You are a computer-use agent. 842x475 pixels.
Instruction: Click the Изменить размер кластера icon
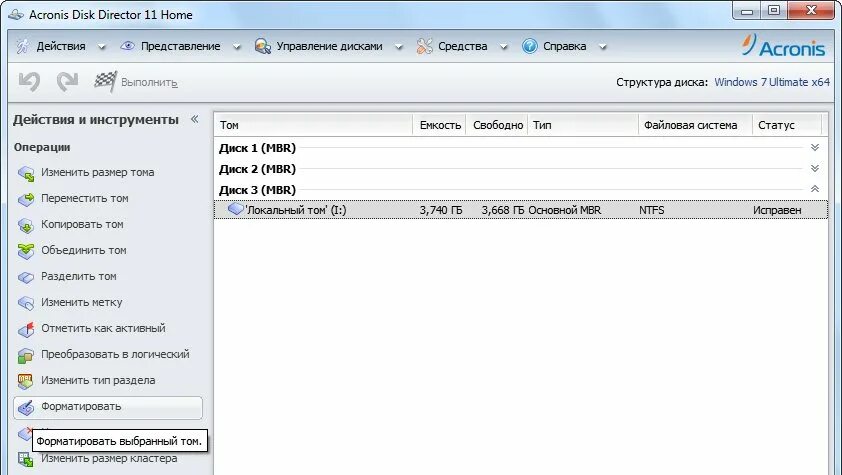pyautogui.click(x=26, y=459)
